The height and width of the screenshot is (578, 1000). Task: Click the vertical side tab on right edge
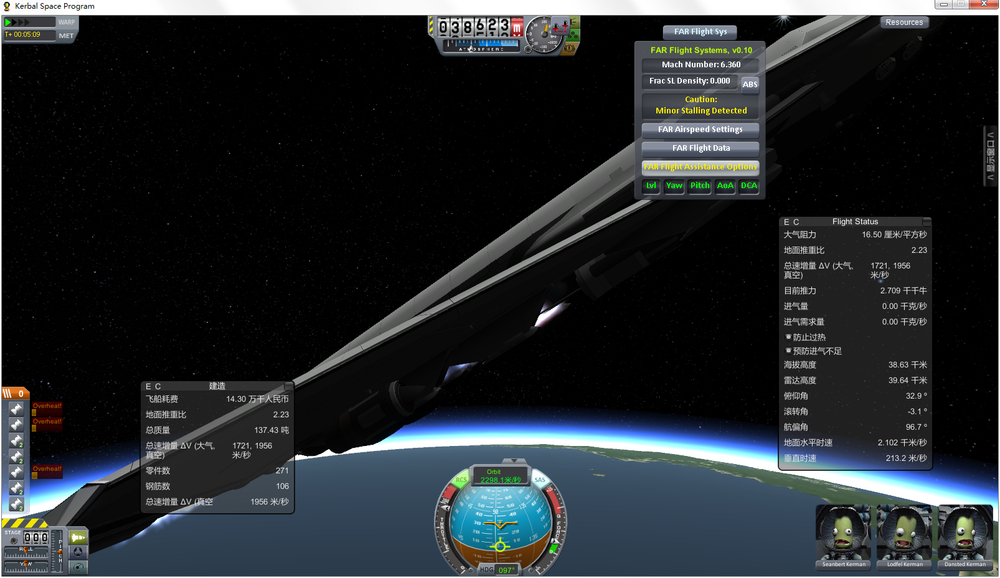point(990,156)
